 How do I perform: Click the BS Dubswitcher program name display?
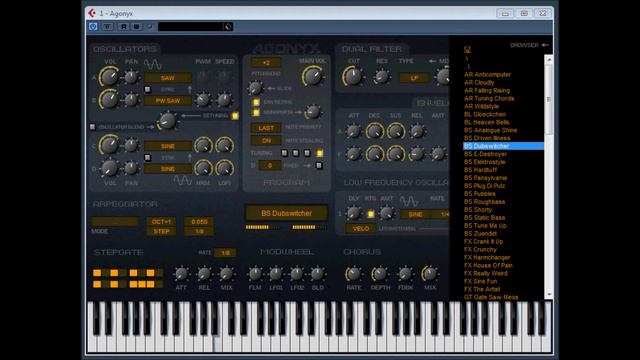click(x=286, y=213)
